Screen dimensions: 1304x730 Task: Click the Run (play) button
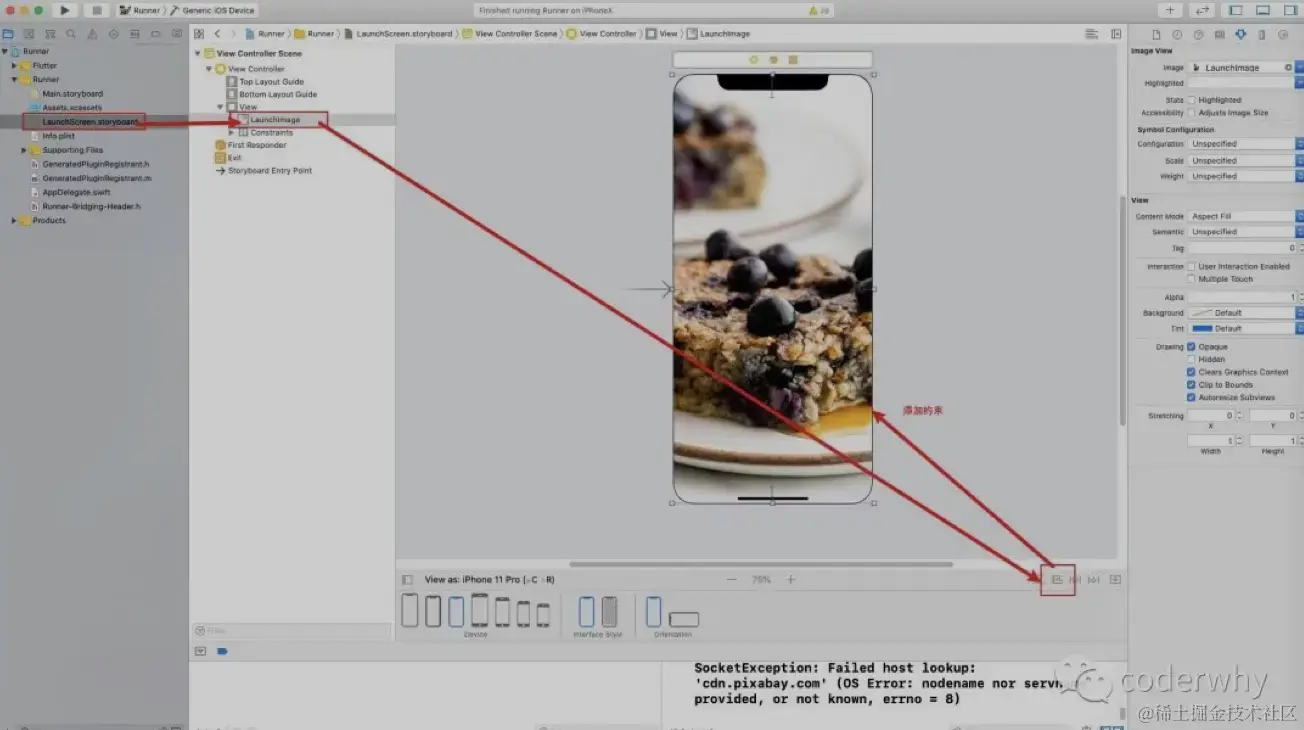[x=64, y=10]
